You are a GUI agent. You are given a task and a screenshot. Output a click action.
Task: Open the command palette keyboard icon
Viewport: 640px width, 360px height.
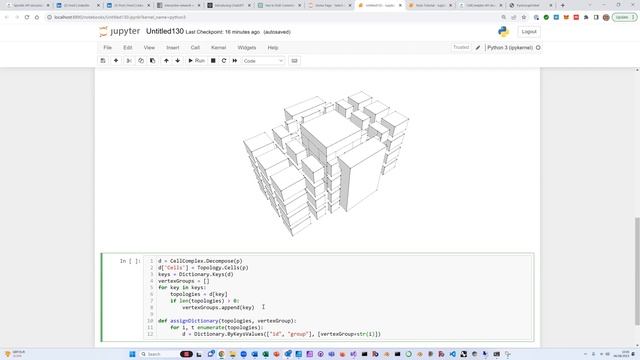tap(294, 61)
